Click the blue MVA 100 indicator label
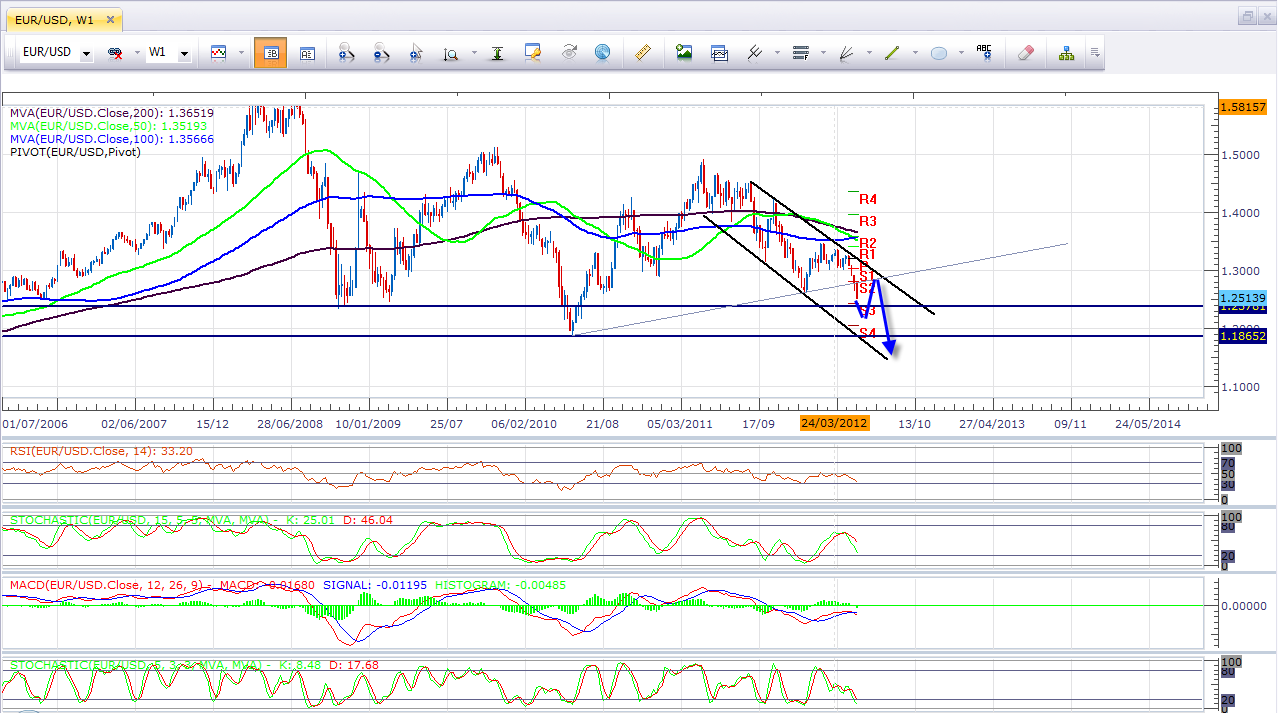 click(x=112, y=139)
